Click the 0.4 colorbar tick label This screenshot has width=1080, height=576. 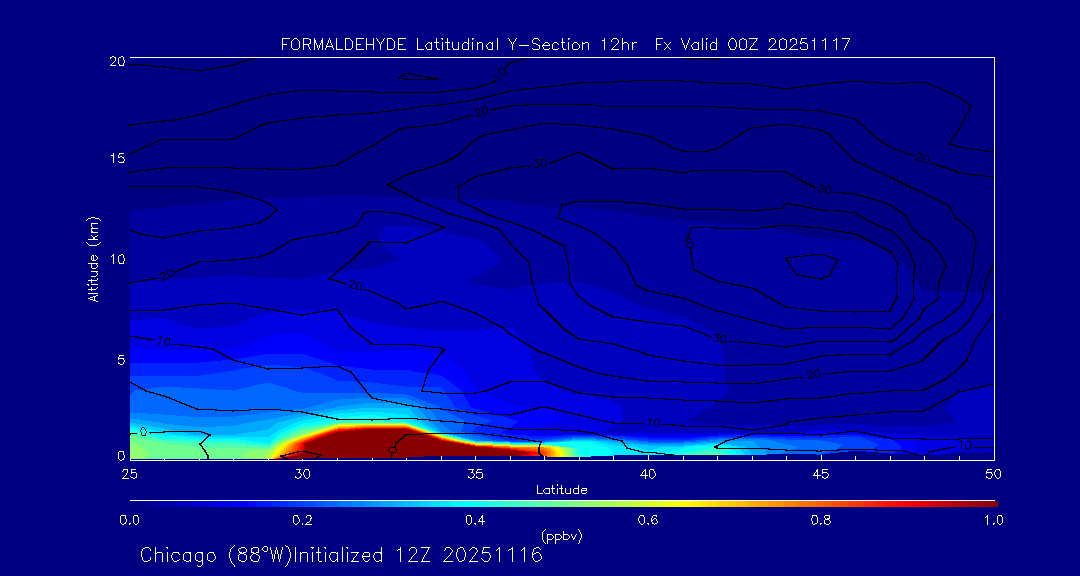(475, 520)
